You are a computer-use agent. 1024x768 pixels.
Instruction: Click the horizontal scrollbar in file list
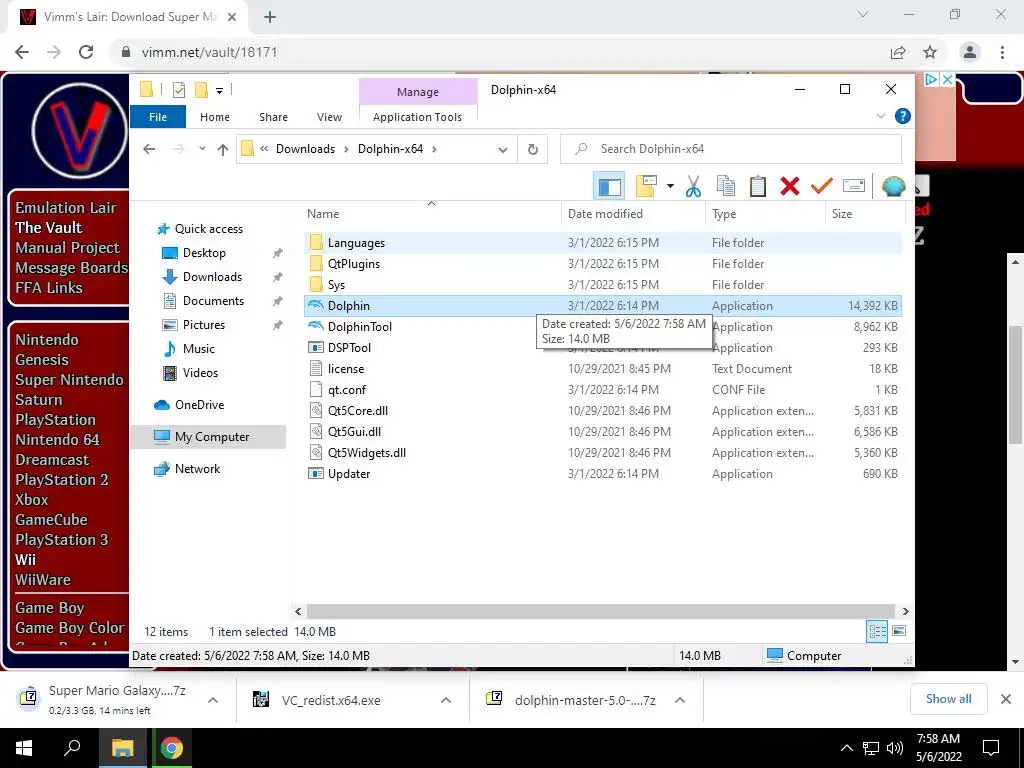[601, 611]
